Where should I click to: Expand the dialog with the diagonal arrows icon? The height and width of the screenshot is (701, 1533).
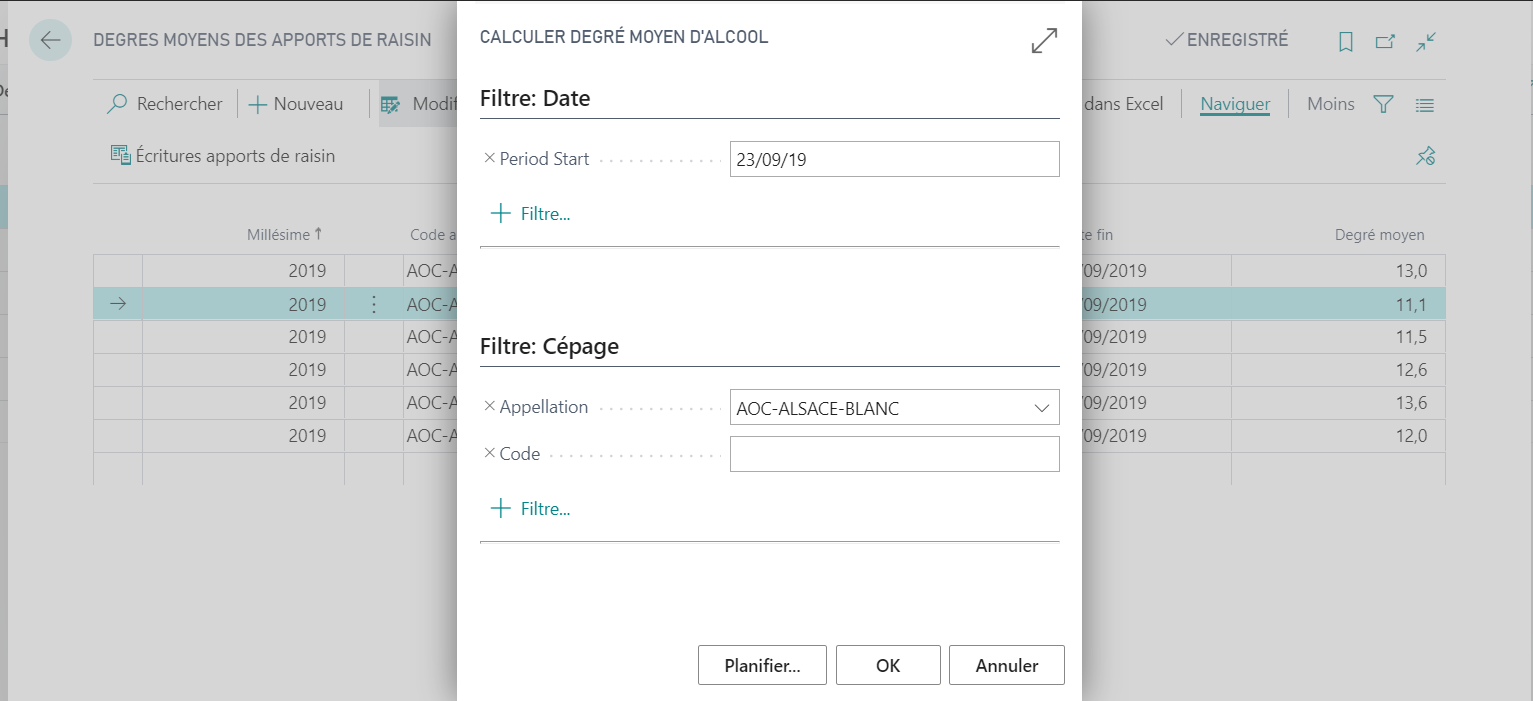coord(1044,41)
